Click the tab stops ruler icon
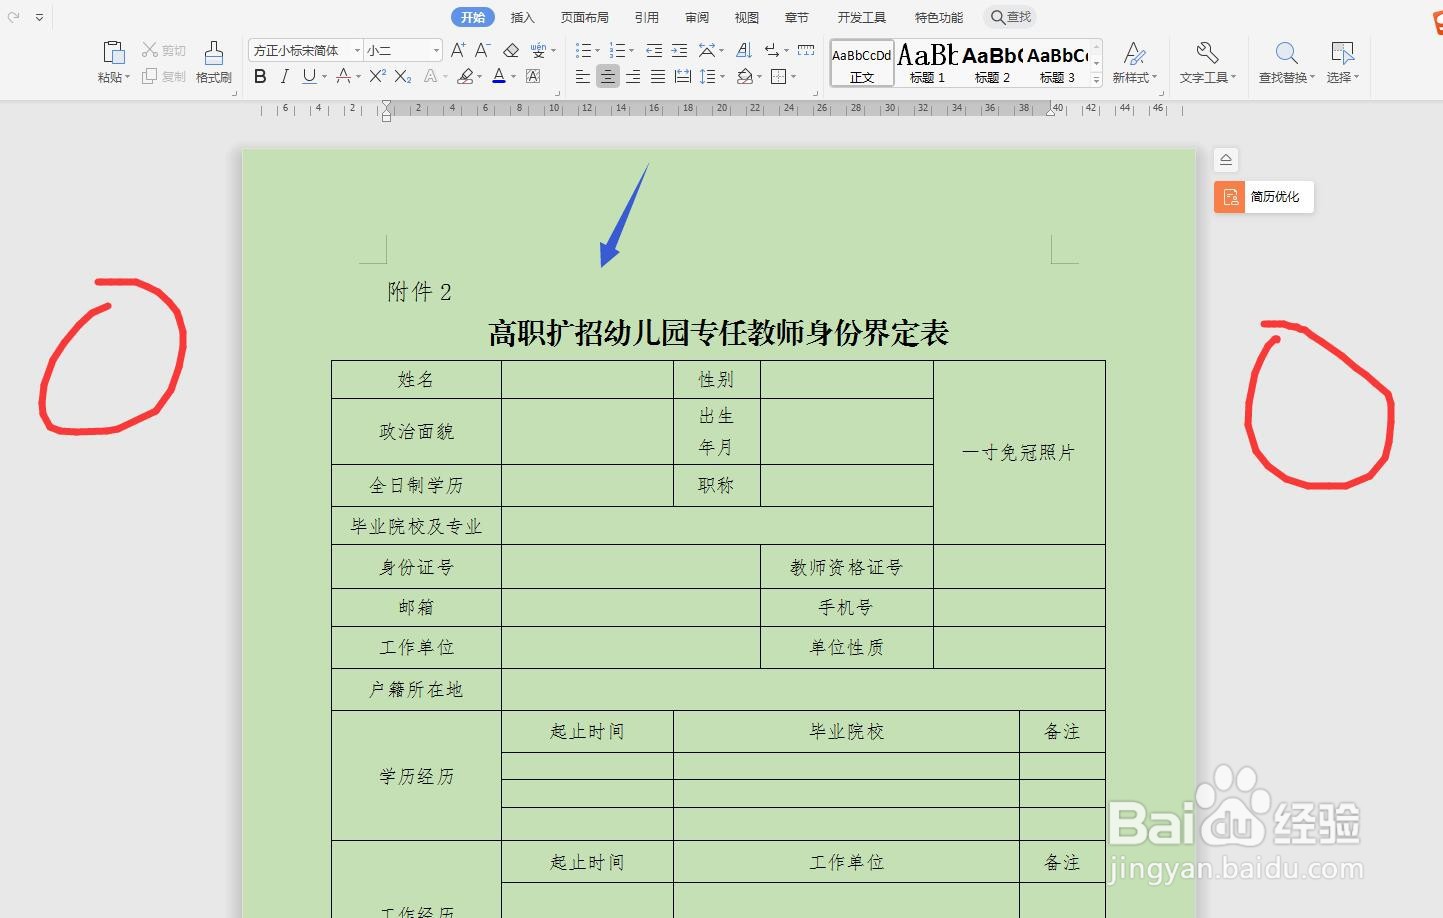 point(806,50)
